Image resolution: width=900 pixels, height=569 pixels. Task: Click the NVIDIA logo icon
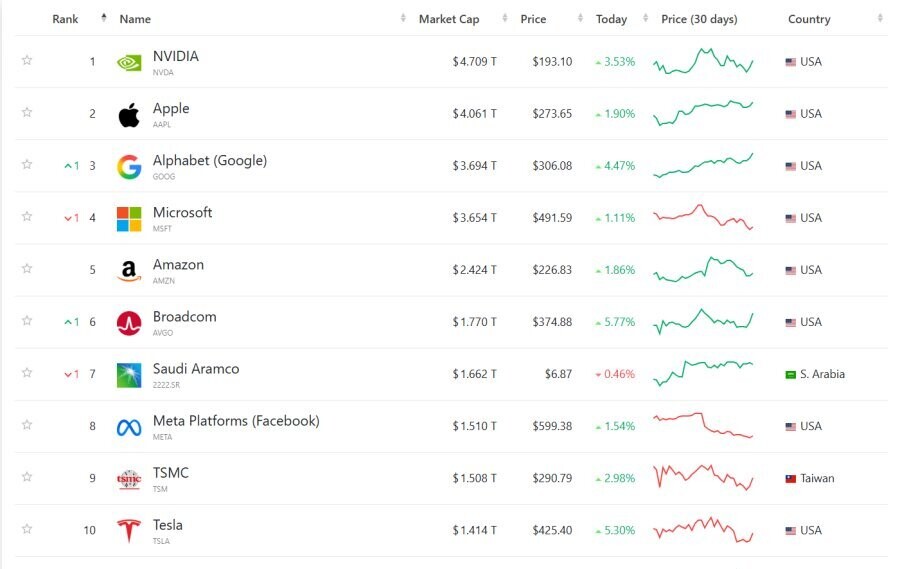(129, 62)
